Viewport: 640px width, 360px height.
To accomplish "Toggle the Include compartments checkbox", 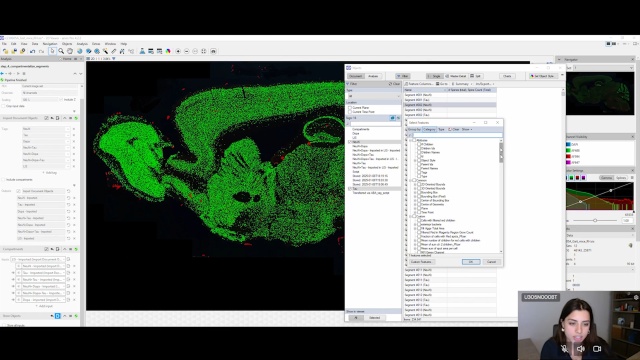I will pos(3,180).
